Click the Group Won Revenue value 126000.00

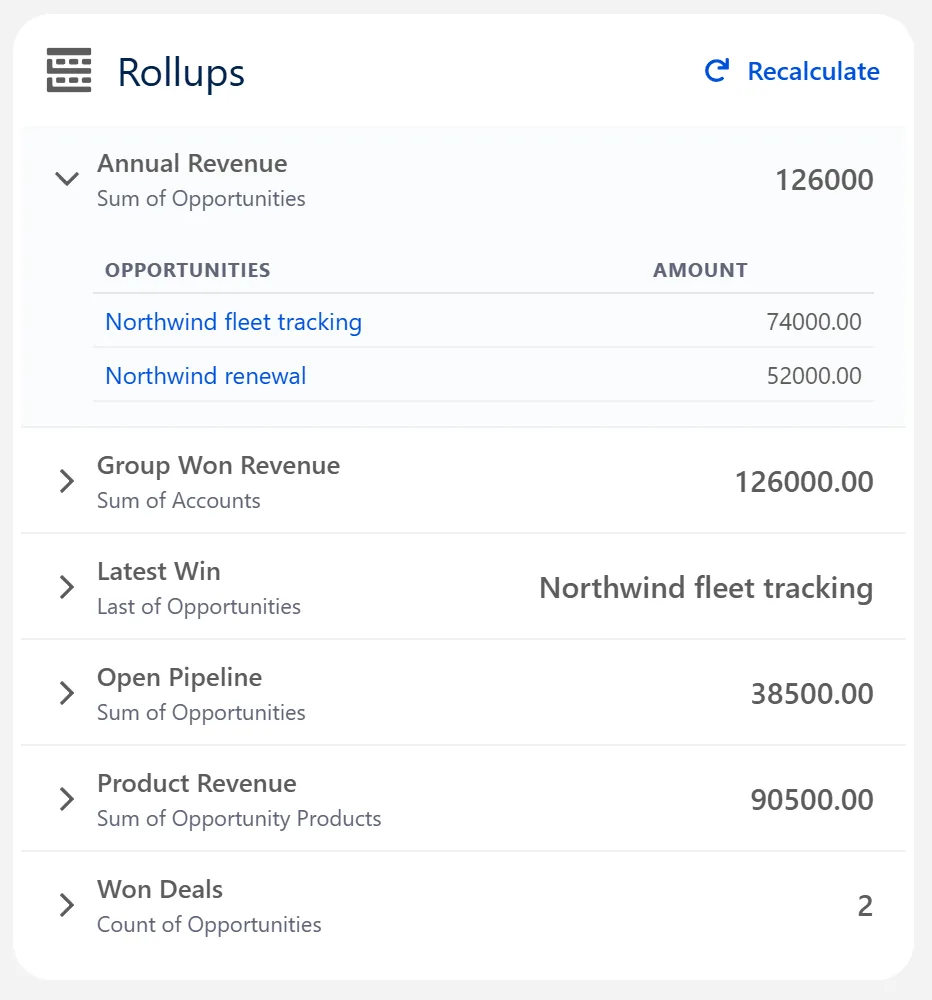coord(804,482)
